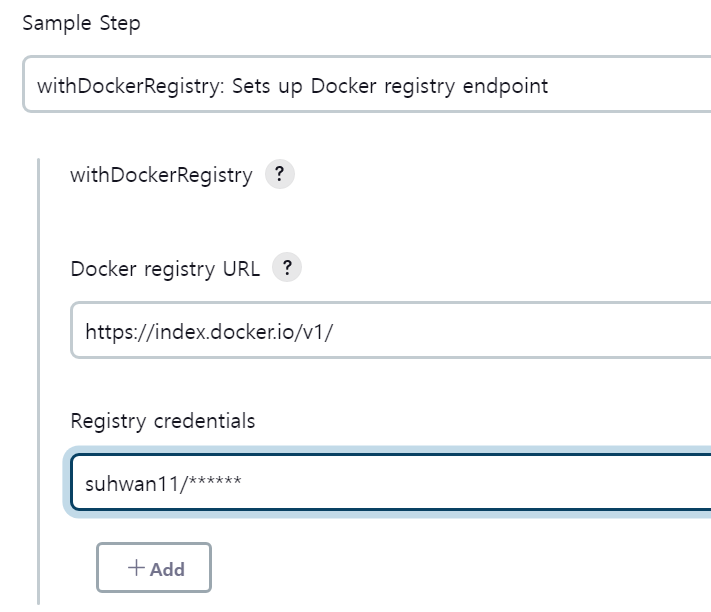Click the Sample Step label

(82, 23)
